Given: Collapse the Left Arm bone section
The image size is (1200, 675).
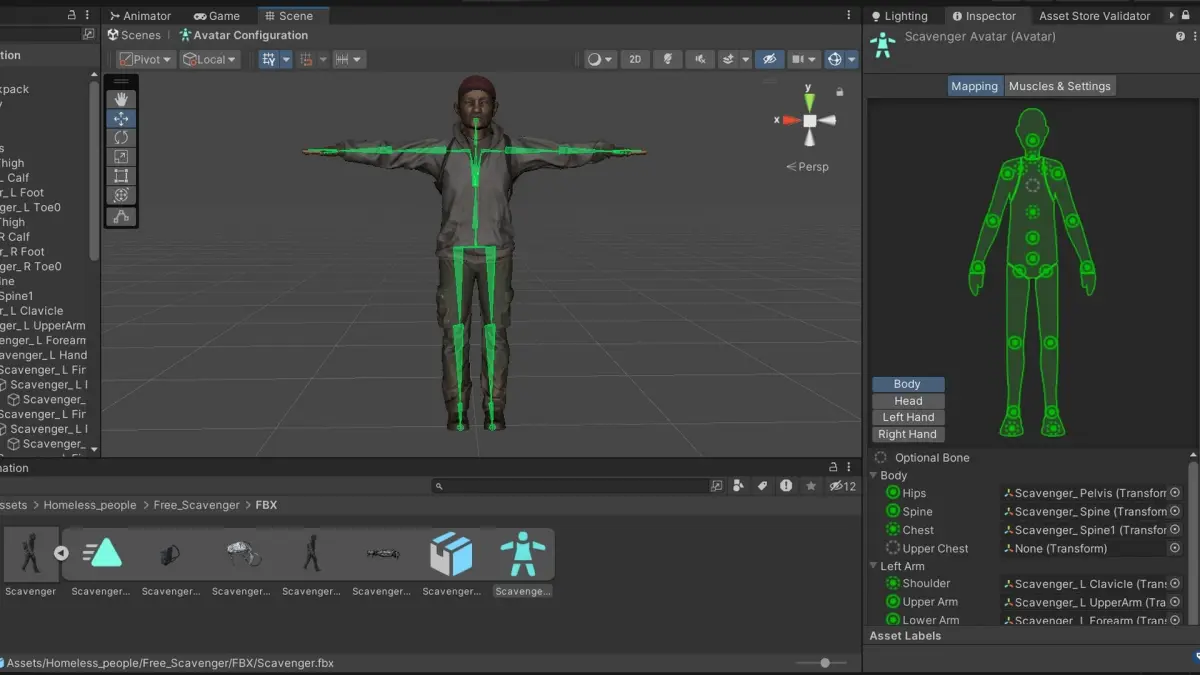Looking at the screenshot, I should tap(873, 566).
